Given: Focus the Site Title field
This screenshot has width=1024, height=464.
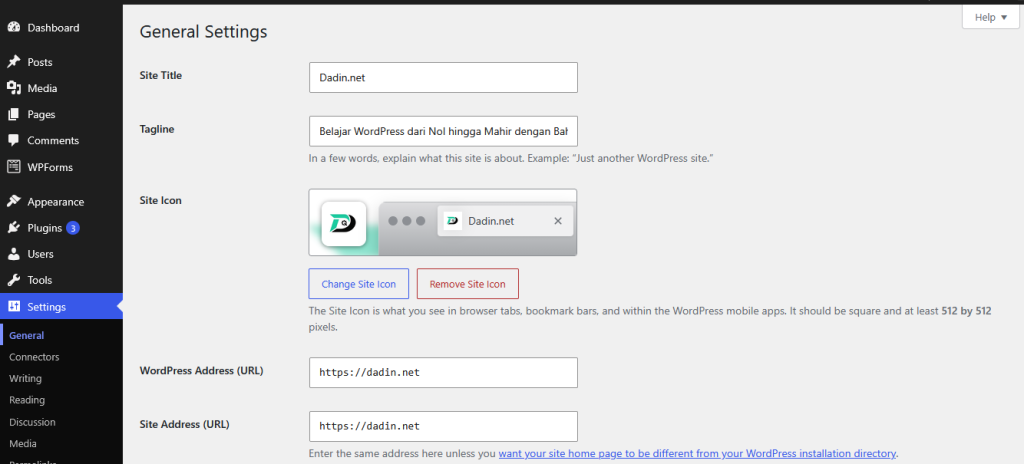Looking at the screenshot, I should 443,77.
